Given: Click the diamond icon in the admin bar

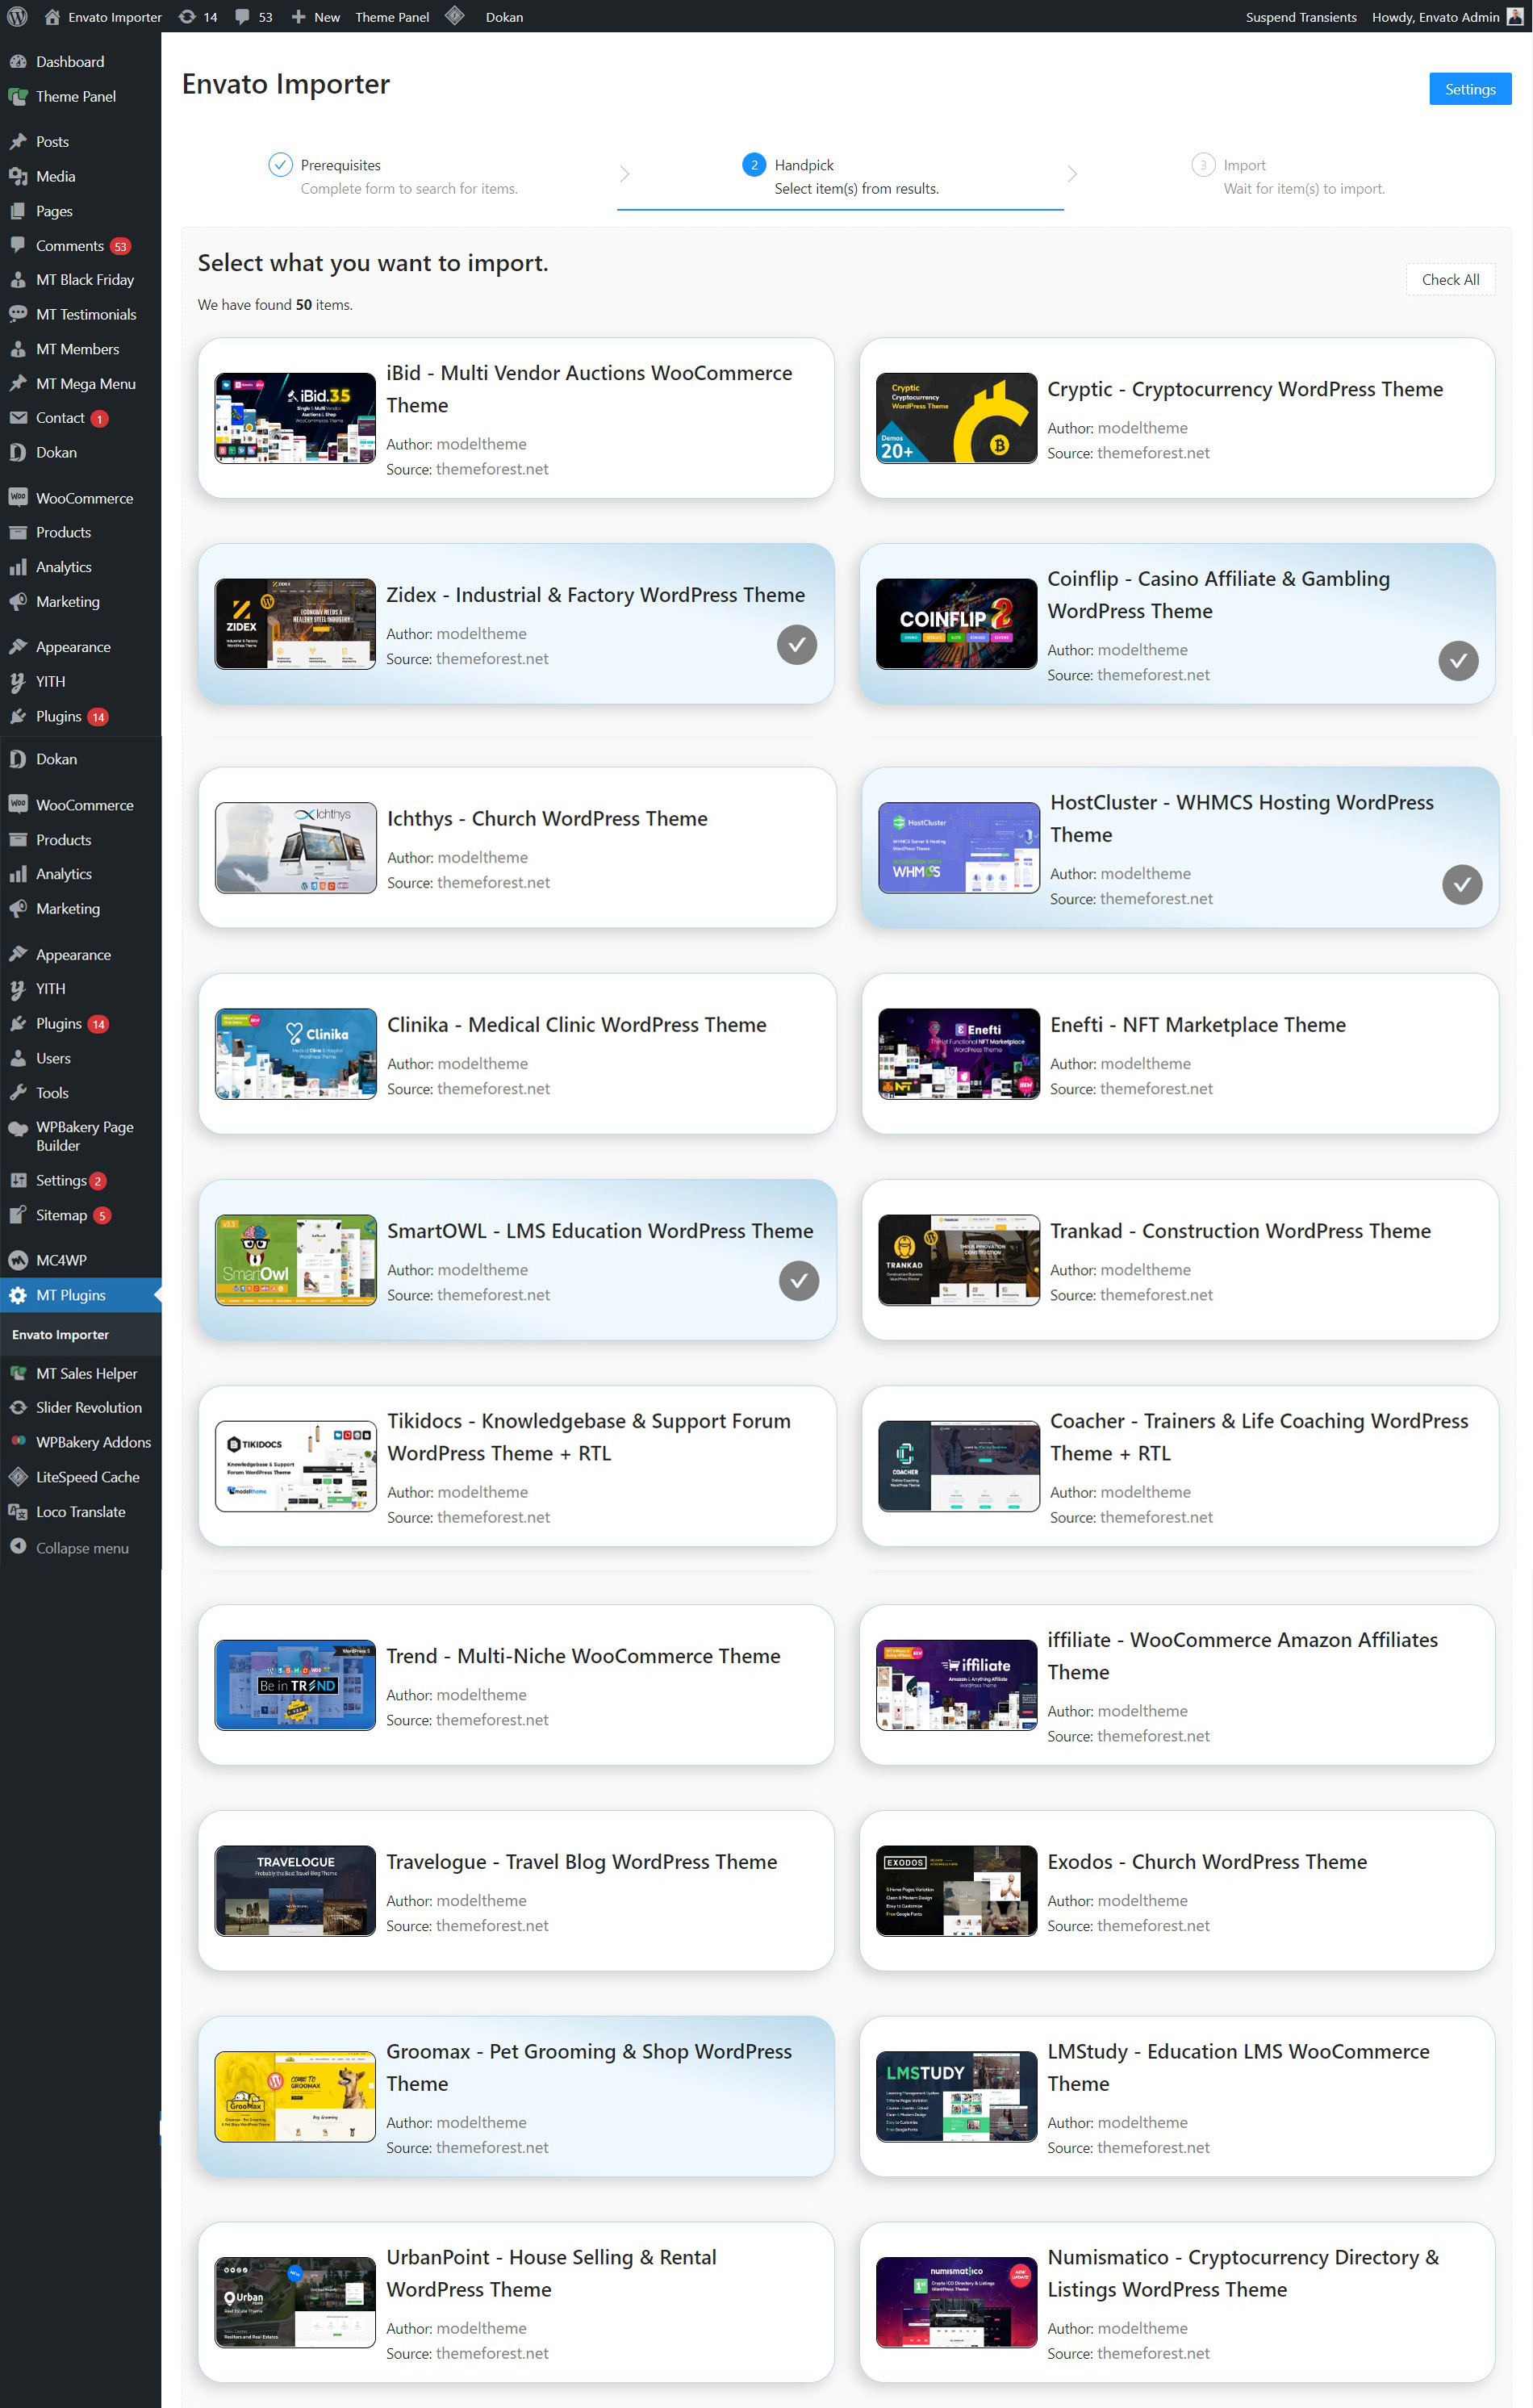Looking at the screenshot, I should tap(455, 16).
